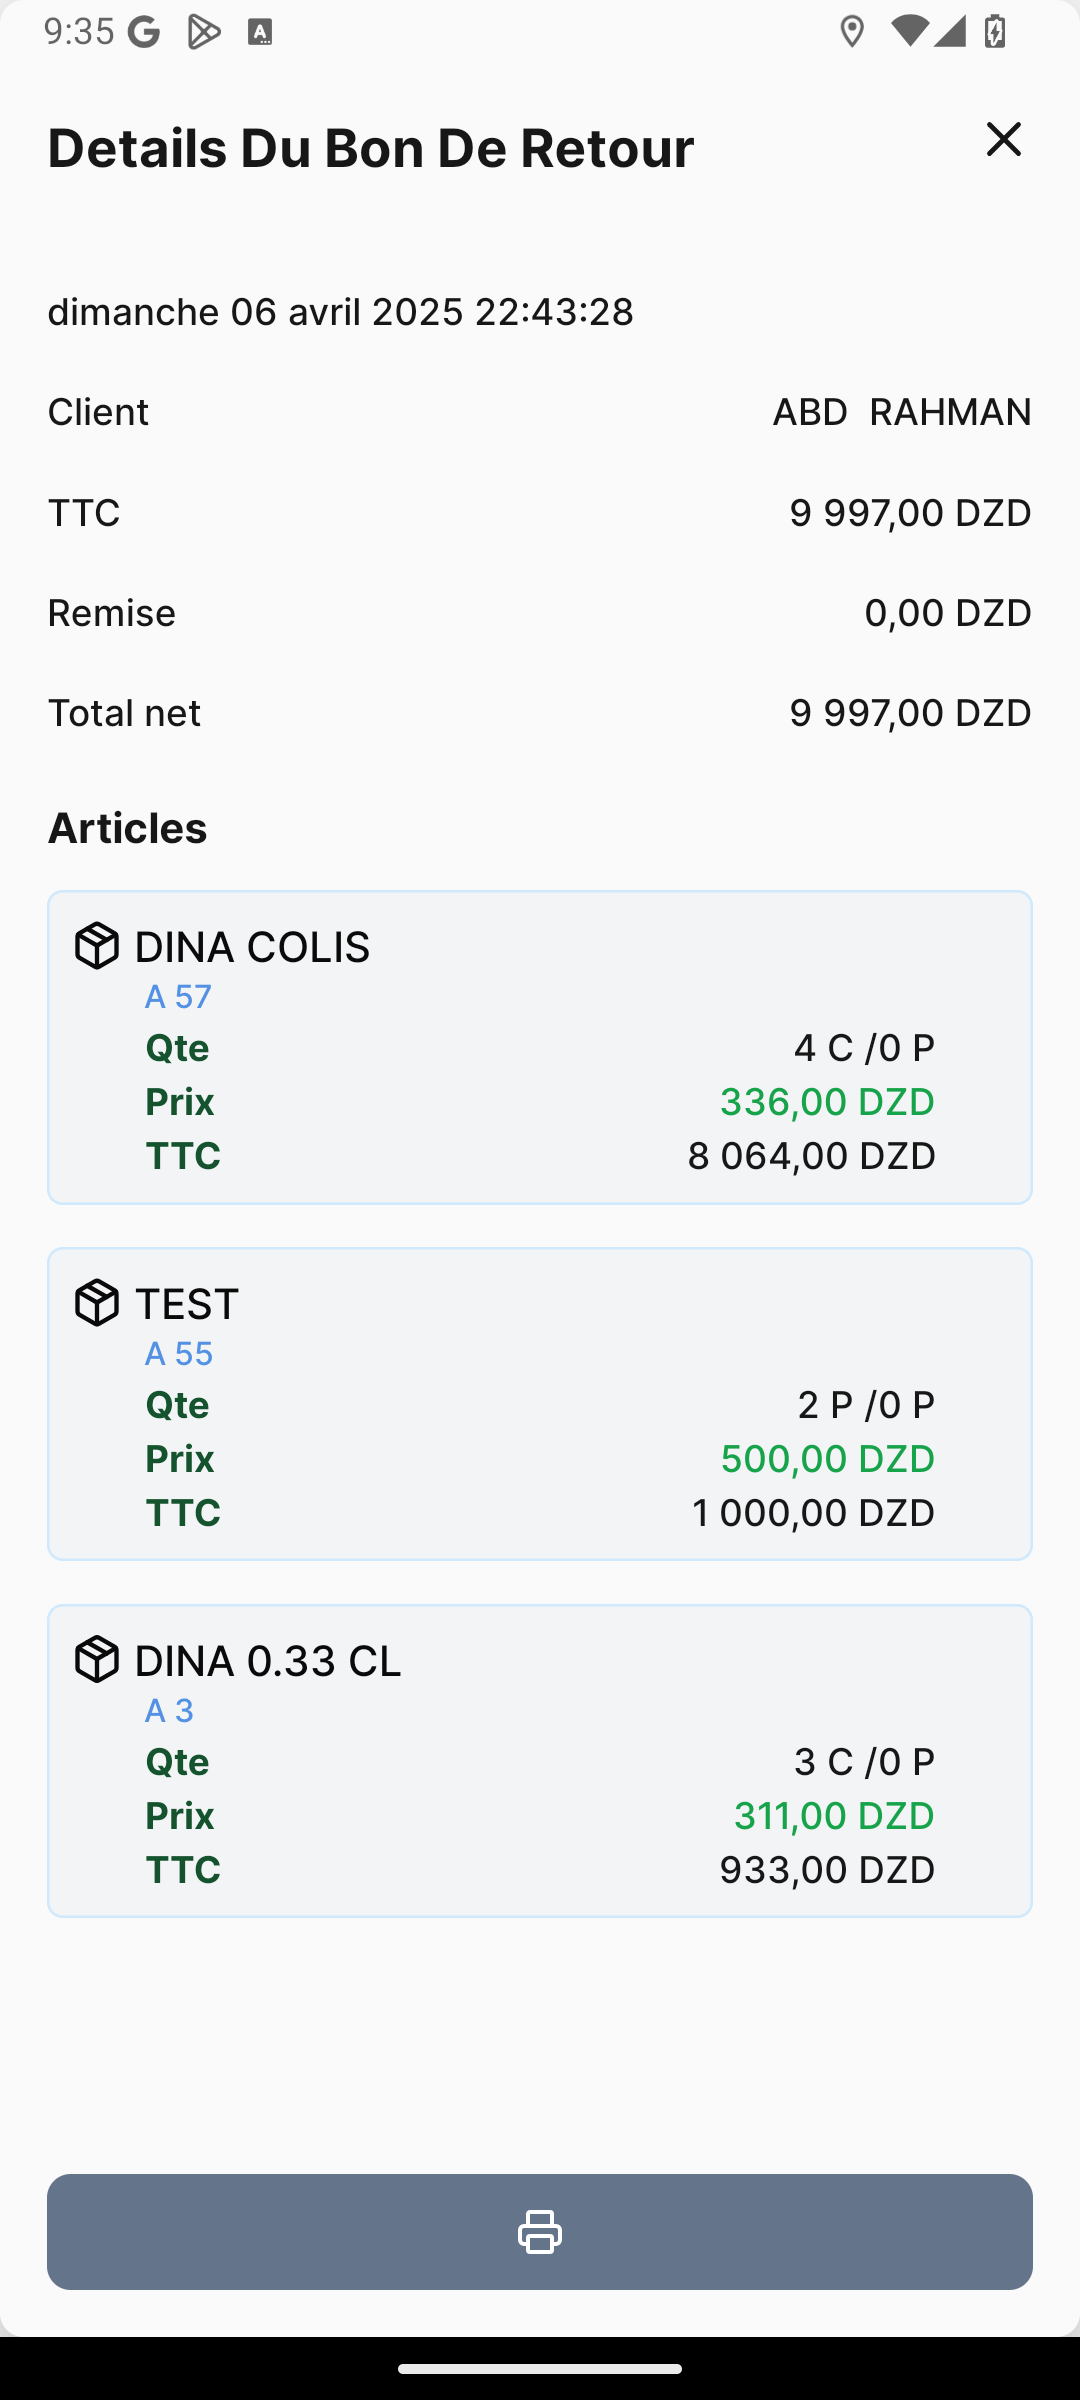Tap the Google G icon in status bar
The height and width of the screenshot is (2400, 1080).
click(144, 32)
